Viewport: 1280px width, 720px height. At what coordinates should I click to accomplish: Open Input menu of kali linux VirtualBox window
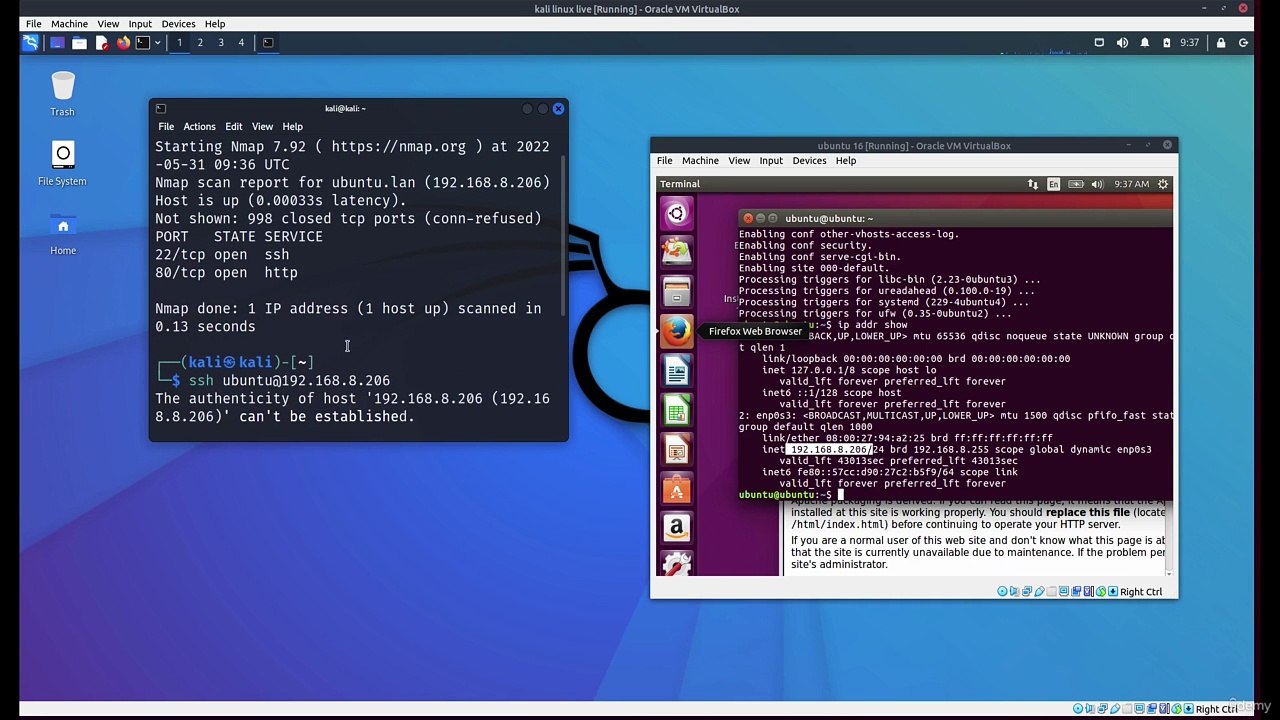coord(140,23)
